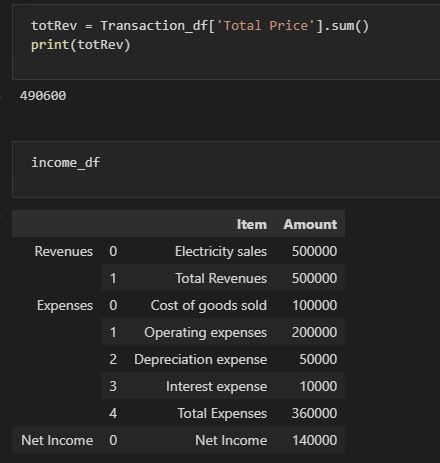Click the amount 100000
440x463 pixels.
315,305
